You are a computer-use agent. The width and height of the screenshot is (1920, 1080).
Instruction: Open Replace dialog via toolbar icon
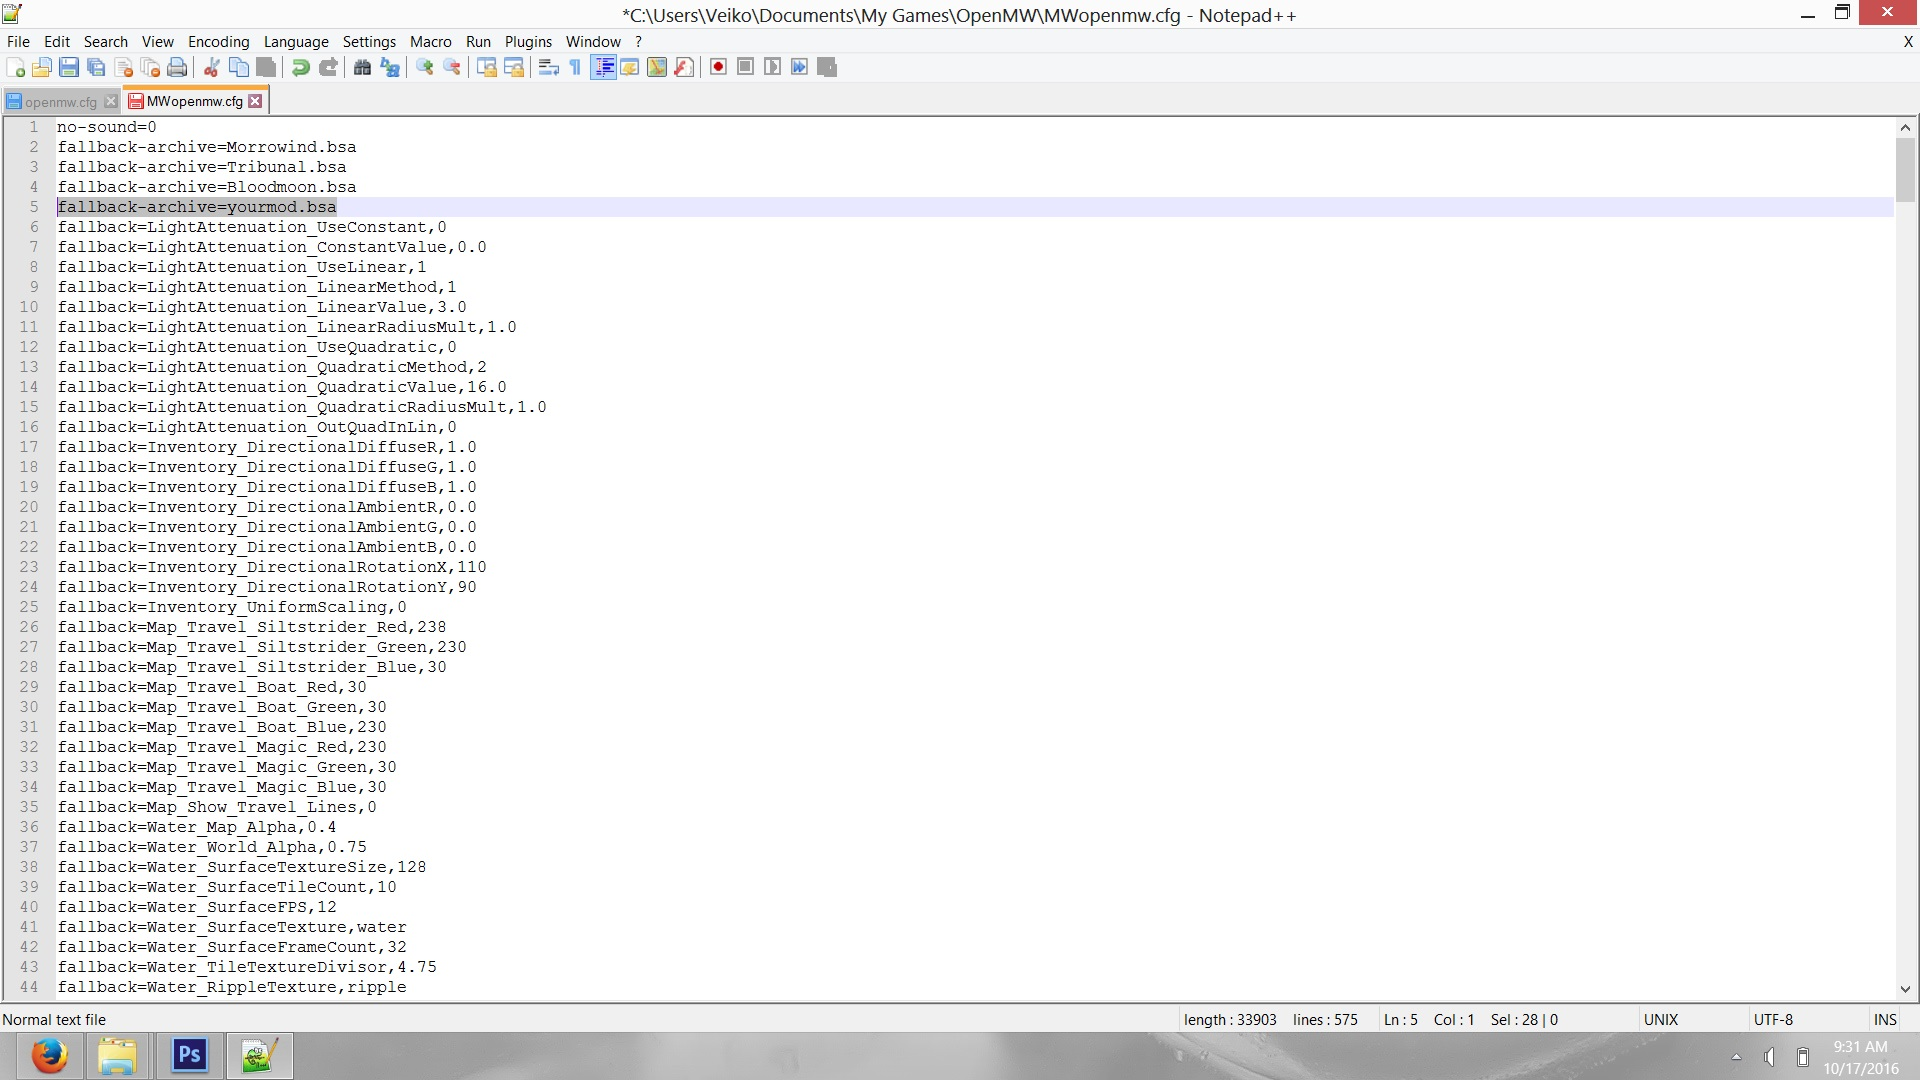pyautogui.click(x=390, y=67)
